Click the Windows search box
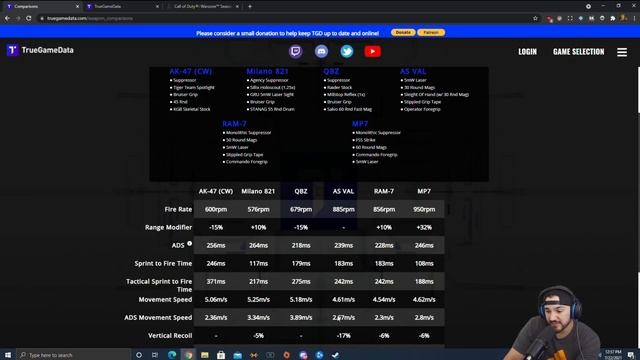The width and height of the screenshot is (640, 360). click(74, 355)
